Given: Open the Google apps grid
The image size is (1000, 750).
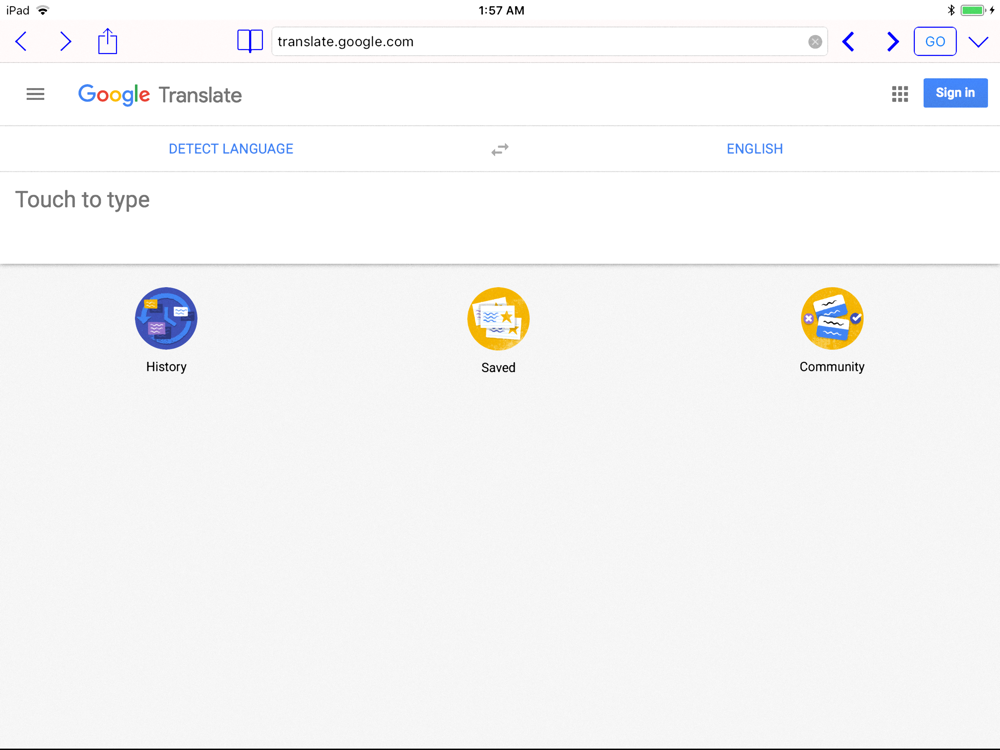Looking at the screenshot, I should tap(899, 94).
